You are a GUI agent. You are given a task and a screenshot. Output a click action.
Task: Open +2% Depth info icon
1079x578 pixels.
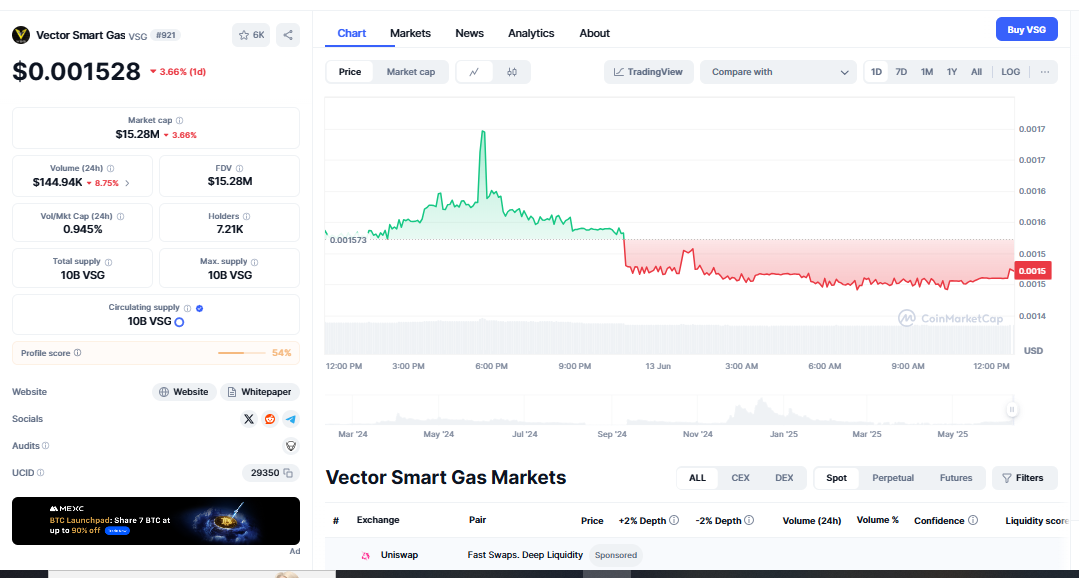(x=674, y=521)
